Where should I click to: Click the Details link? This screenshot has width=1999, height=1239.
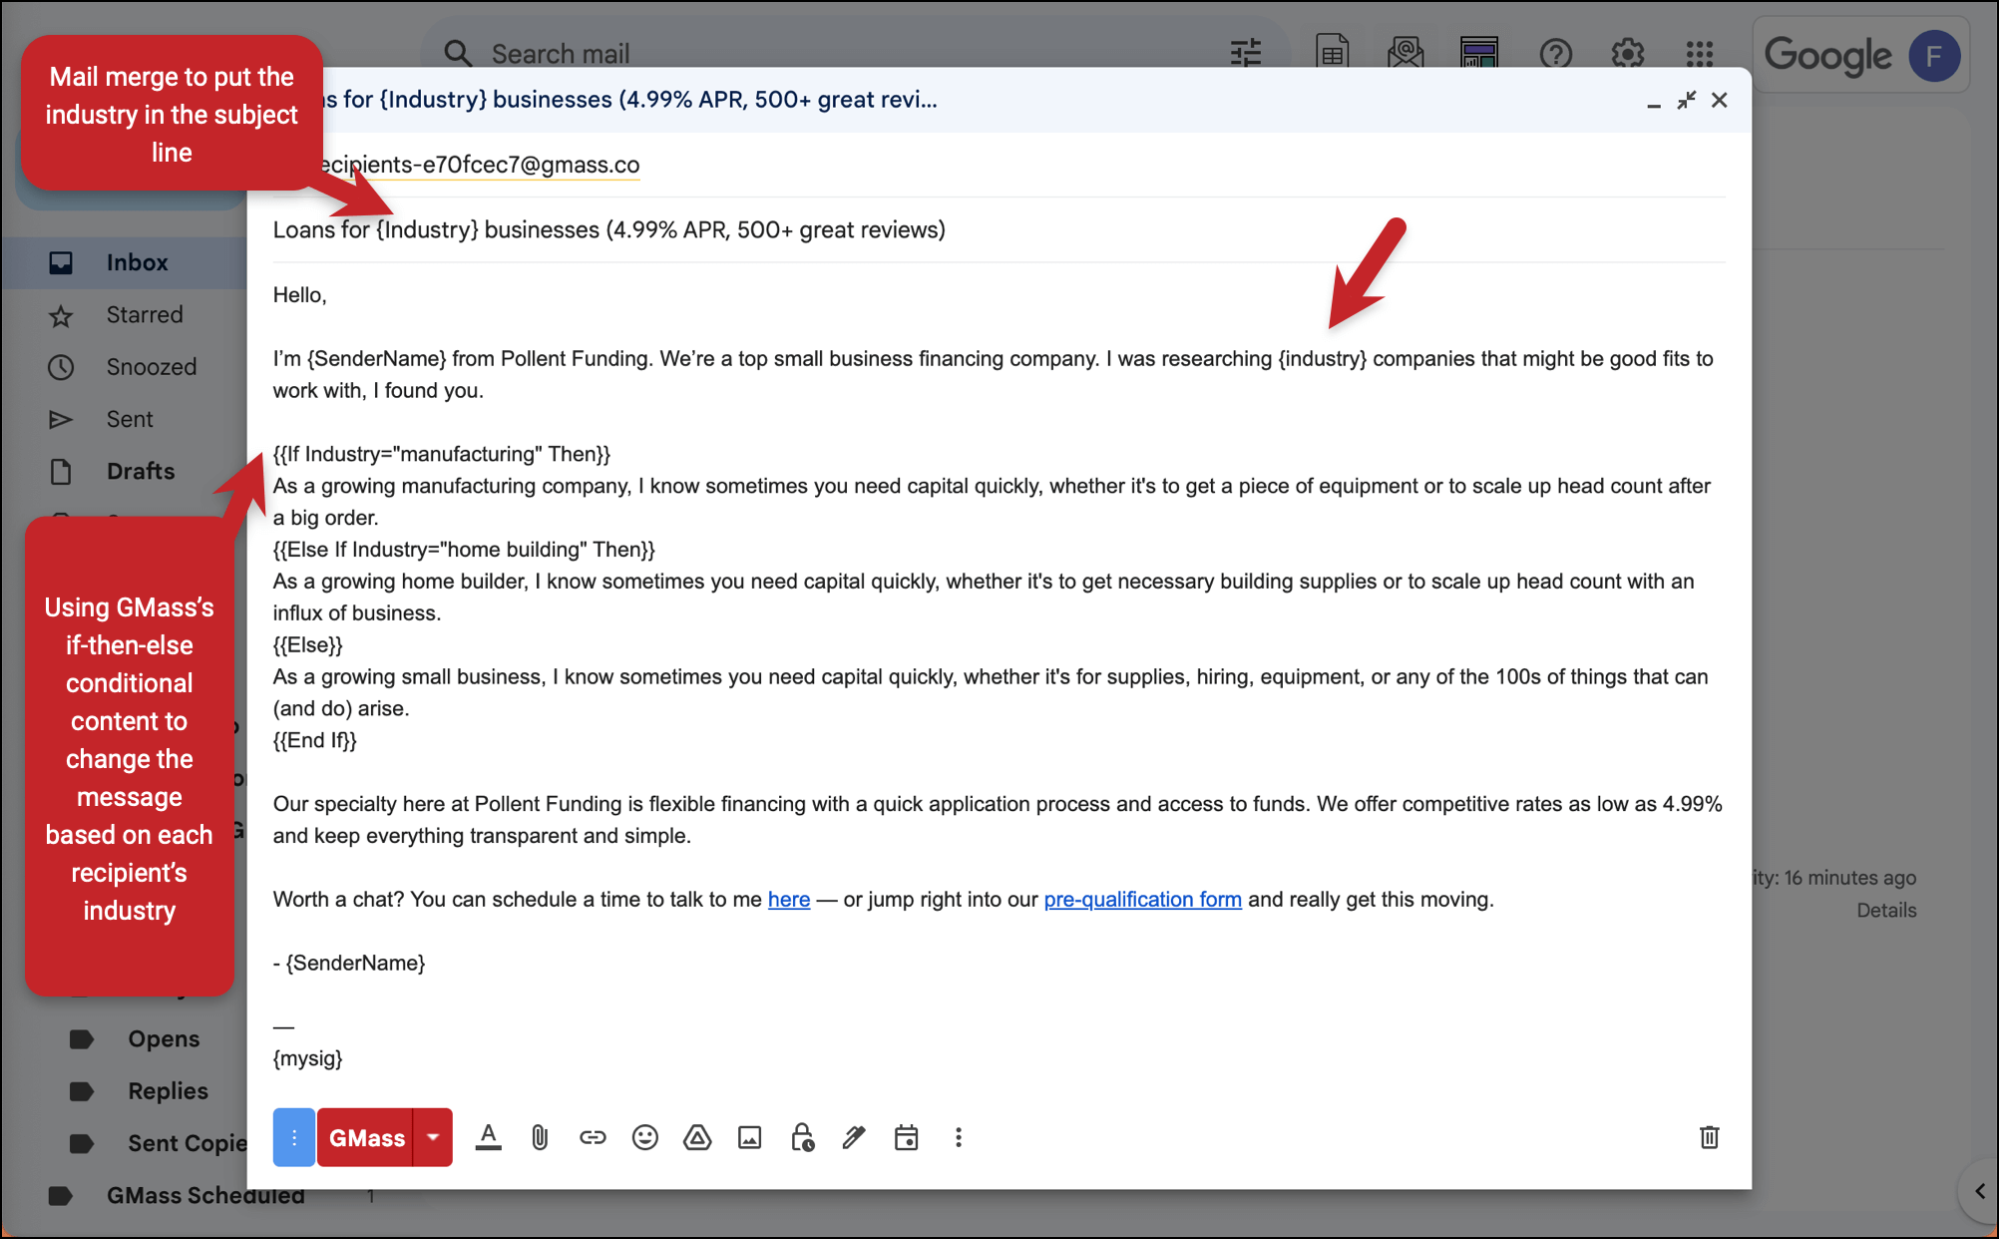coord(1886,910)
